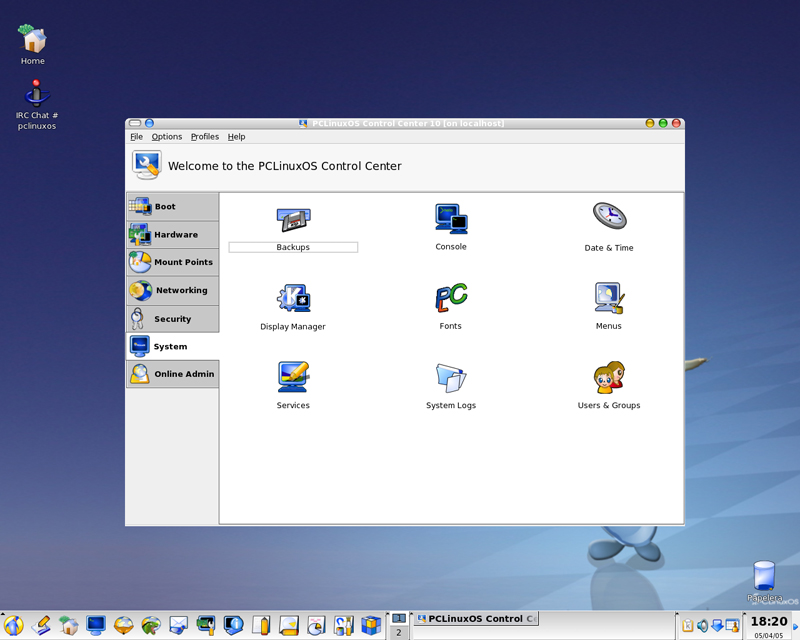
Task: Switch to the Boot category
Action: pyautogui.click(x=173, y=207)
